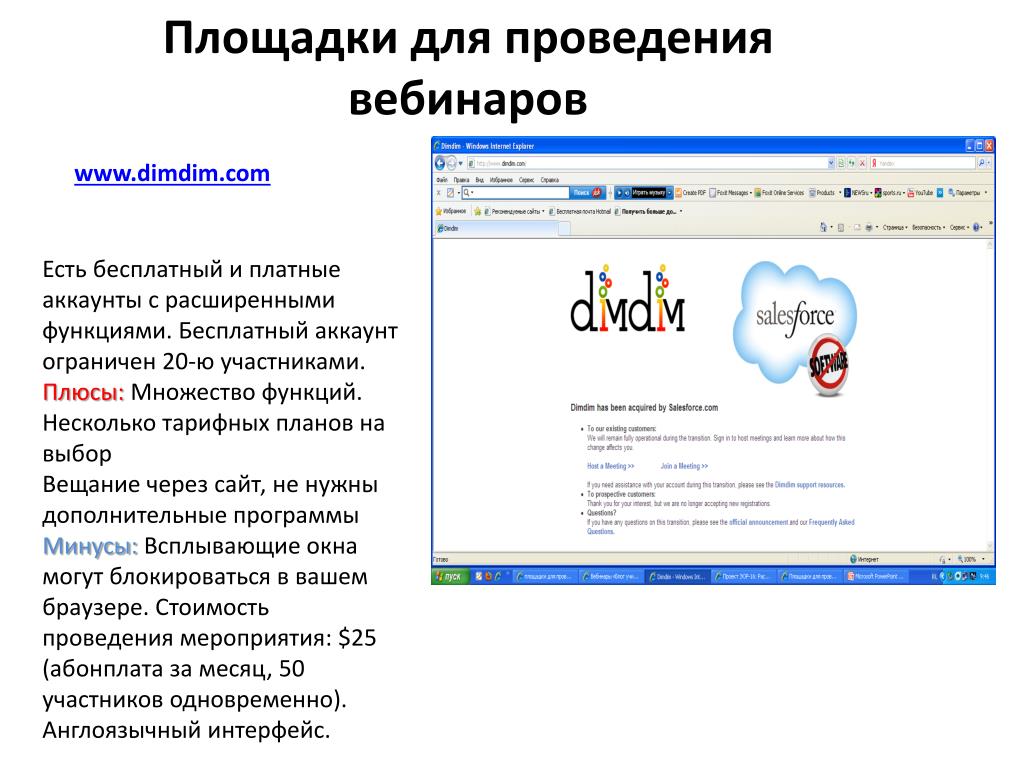The width and height of the screenshot is (1024, 768).
Task: Click into the dimdim.com address bar
Action: pos(647,163)
